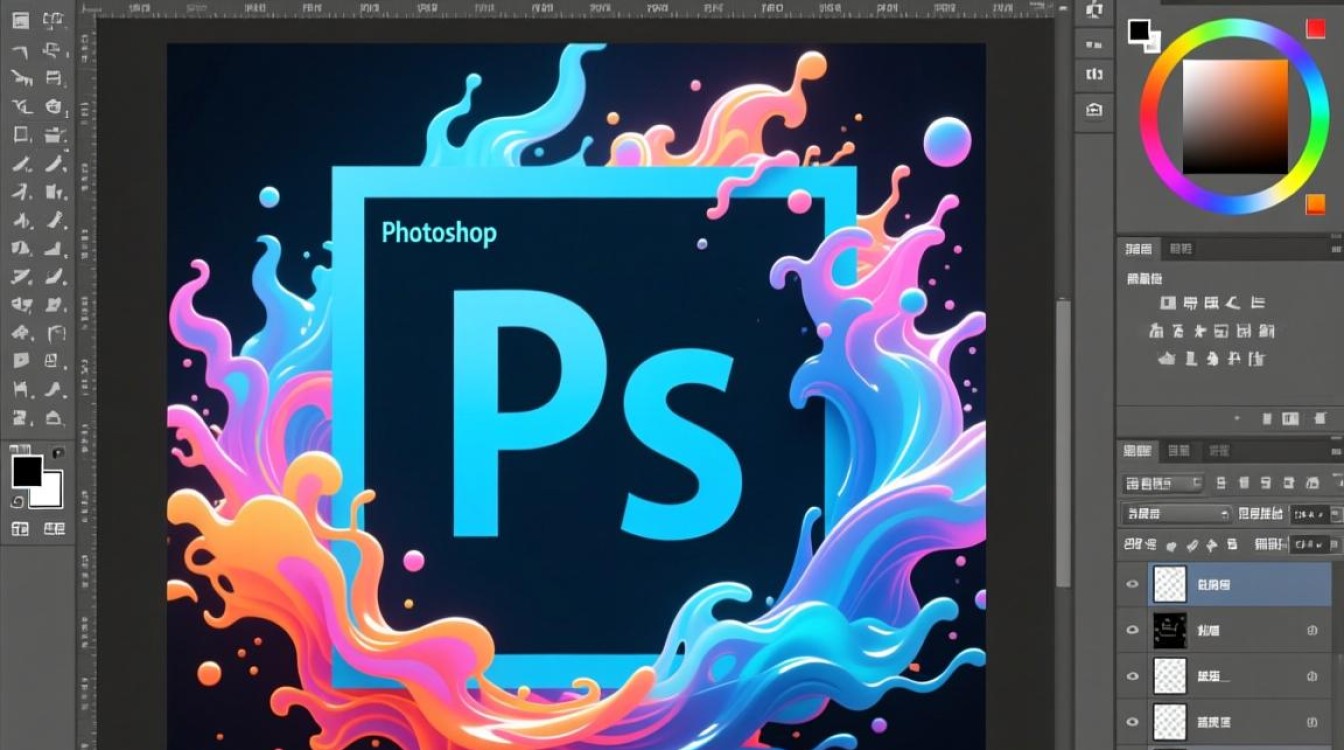Switch to second tab in Layers panel group
The height and width of the screenshot is (750, 1344).
1179,451
